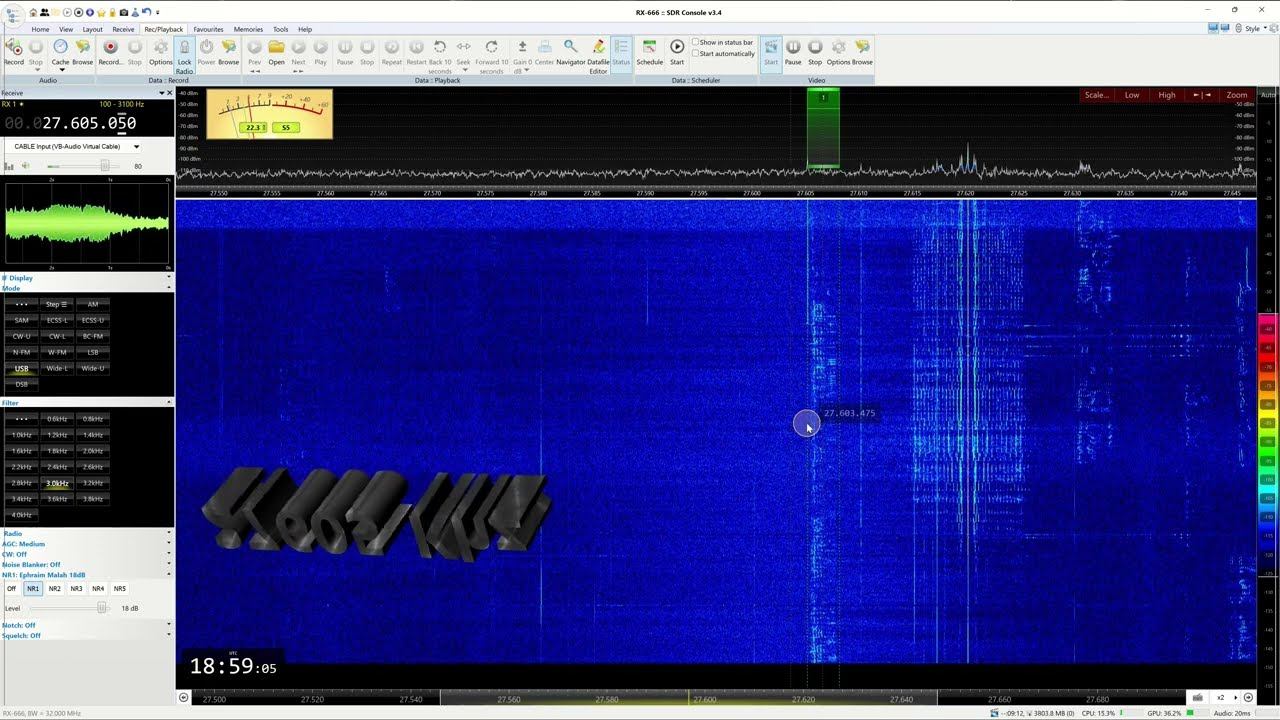Turn noise reduction Off

point(12,589)
